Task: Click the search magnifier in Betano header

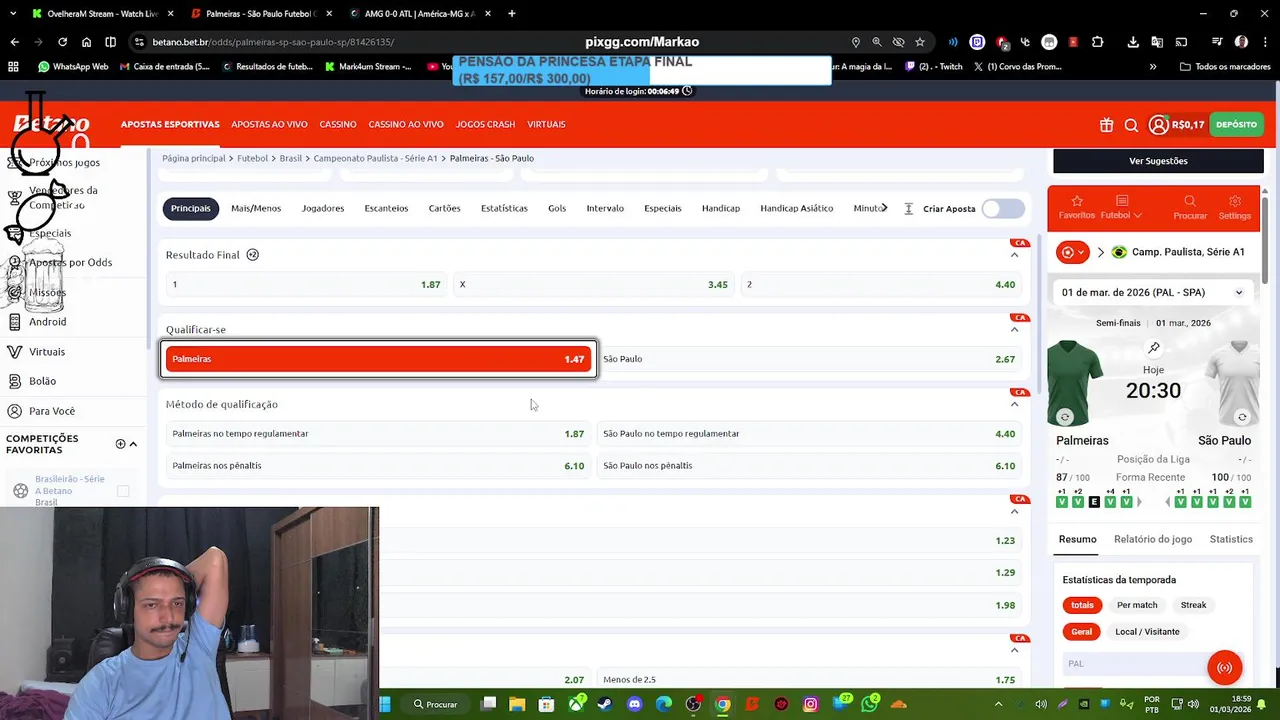Action: click(x=1131, y=125)
